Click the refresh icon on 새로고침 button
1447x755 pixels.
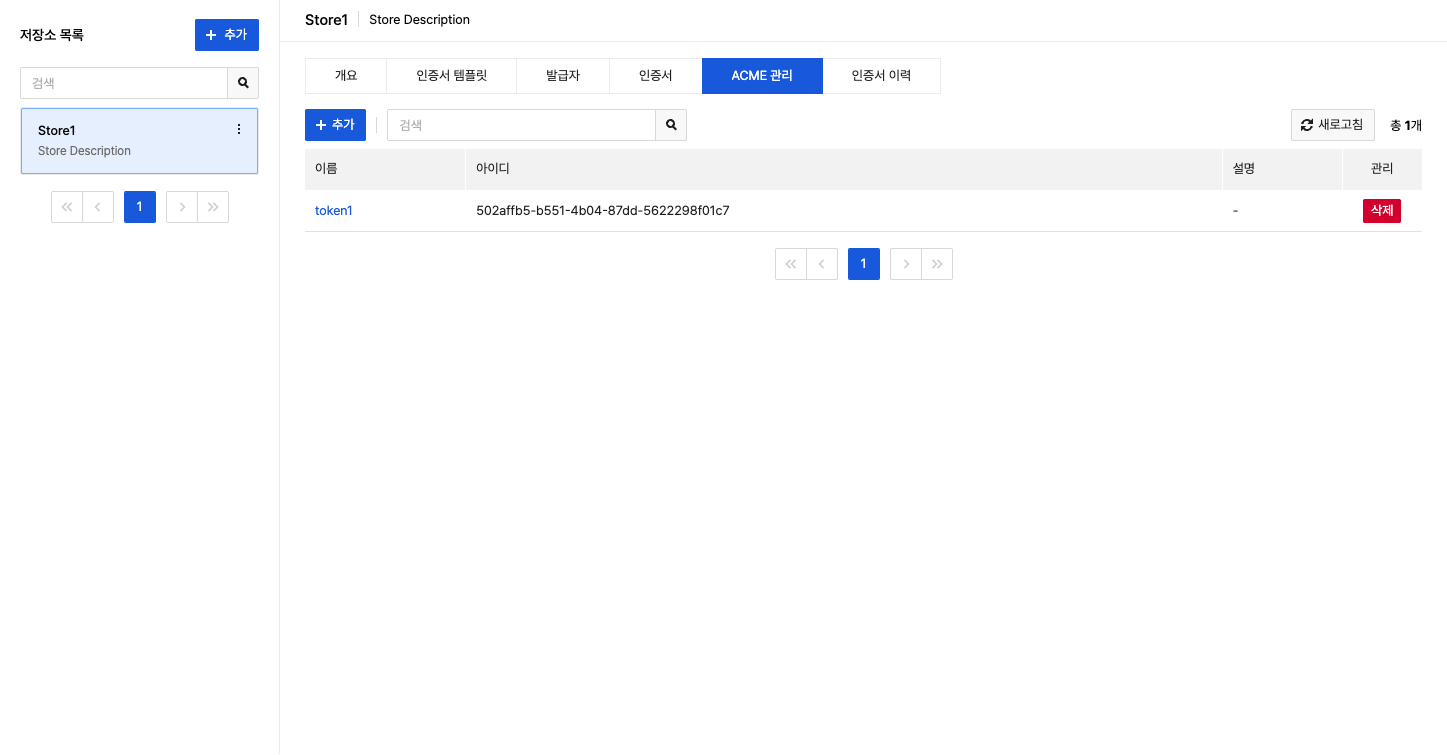pos(1307,124)
